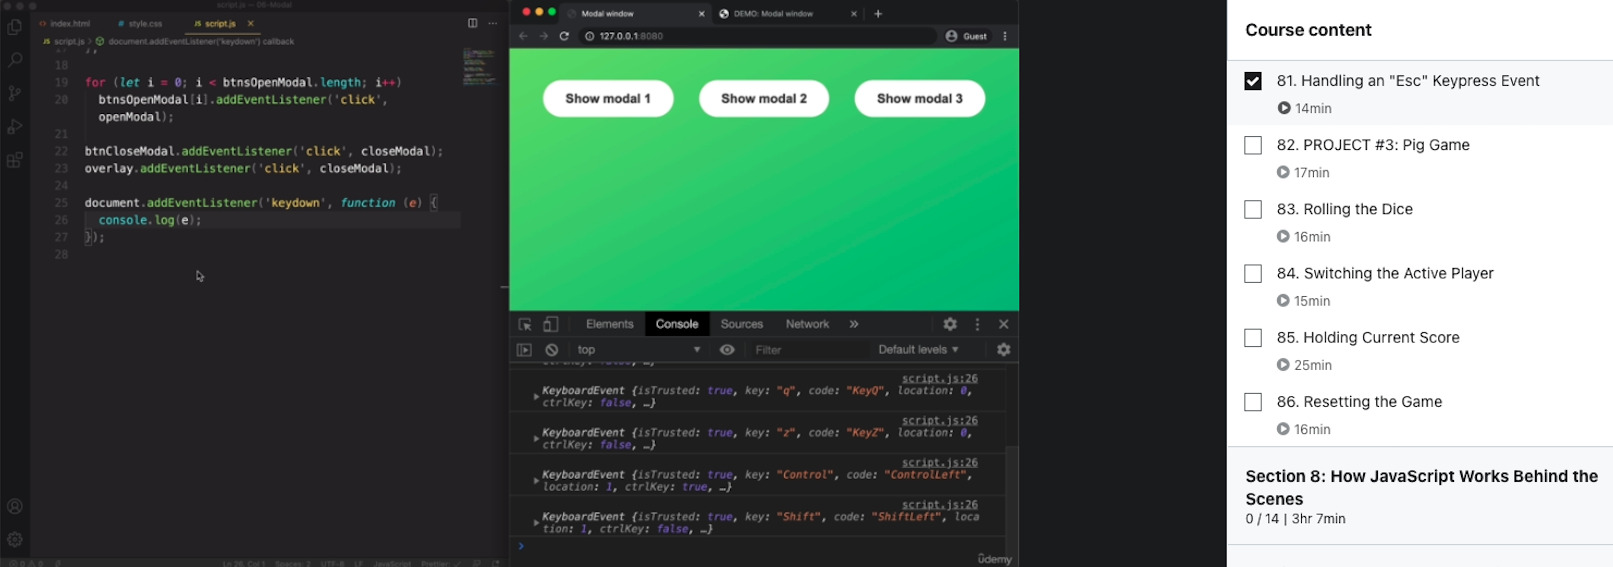This screenshot has width=1613, height=567.
Task: Click the split editor icon
Action: [473, 23]
